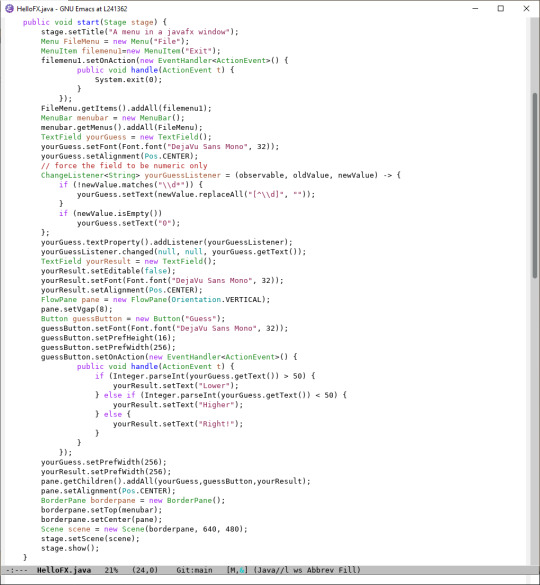Click the textProperty().addListener line
The height and width of the screenshot is (585, 540).
click(x=167, y=242)
